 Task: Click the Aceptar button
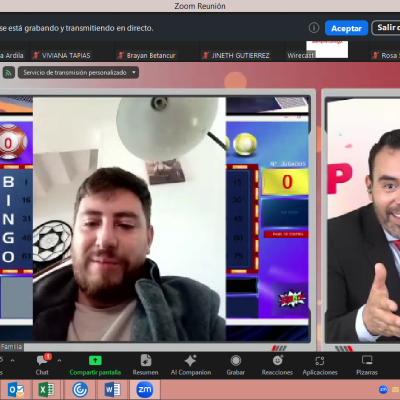346,28
